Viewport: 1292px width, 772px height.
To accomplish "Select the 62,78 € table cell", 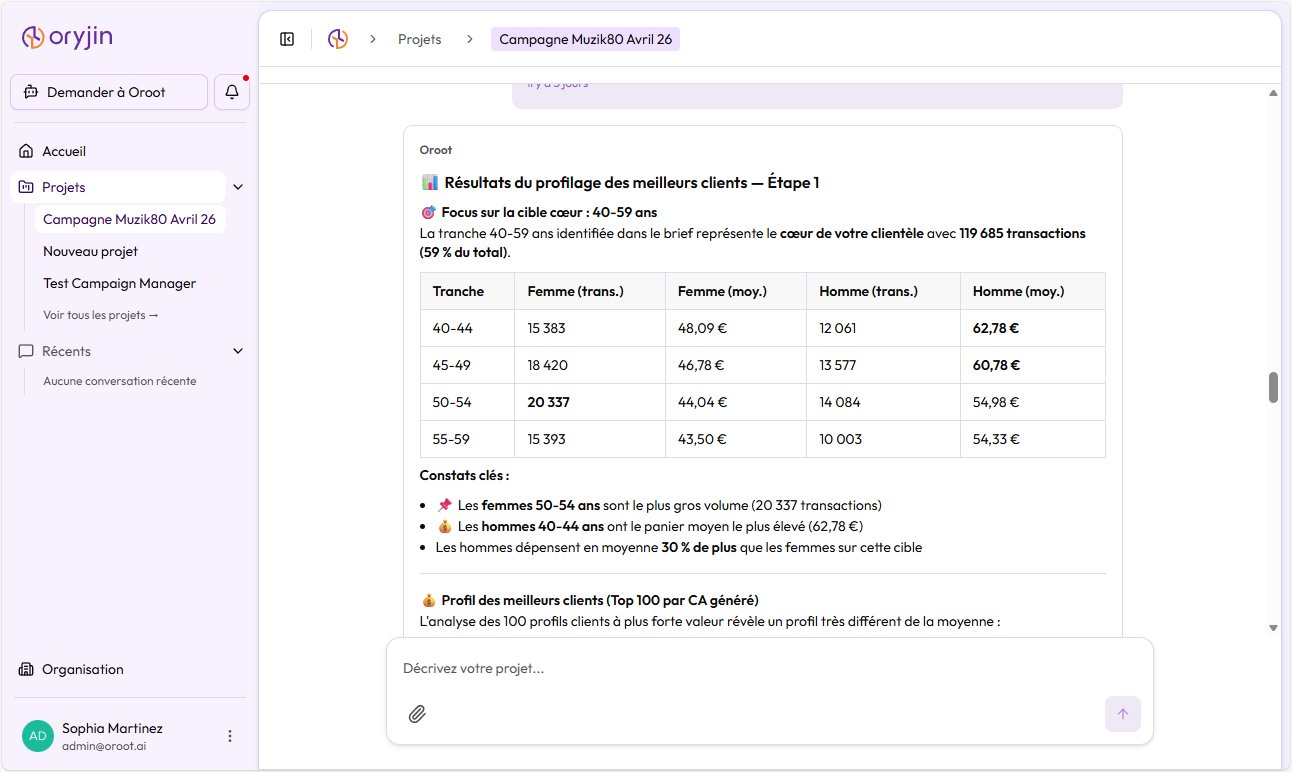I will 1033,328.
